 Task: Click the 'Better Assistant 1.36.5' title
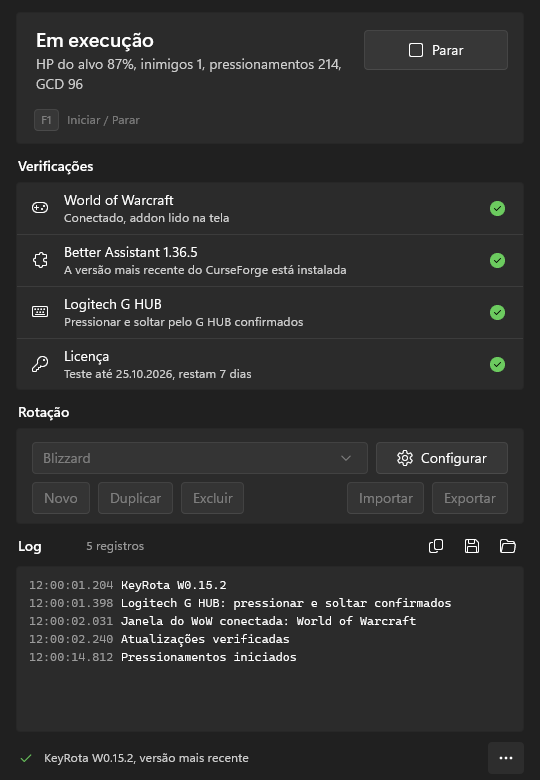click(131, 252)
